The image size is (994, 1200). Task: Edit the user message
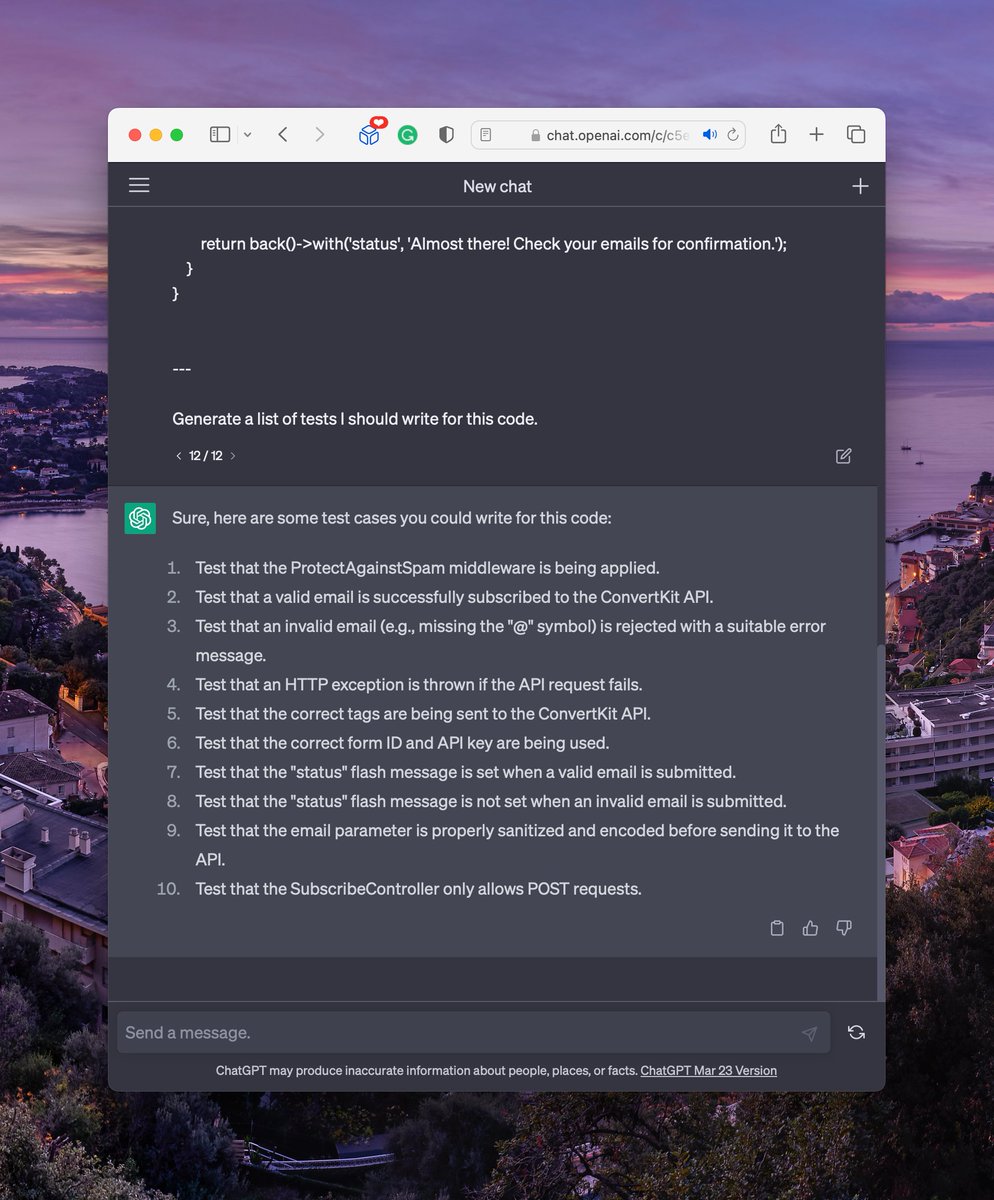tap(844, 456)
